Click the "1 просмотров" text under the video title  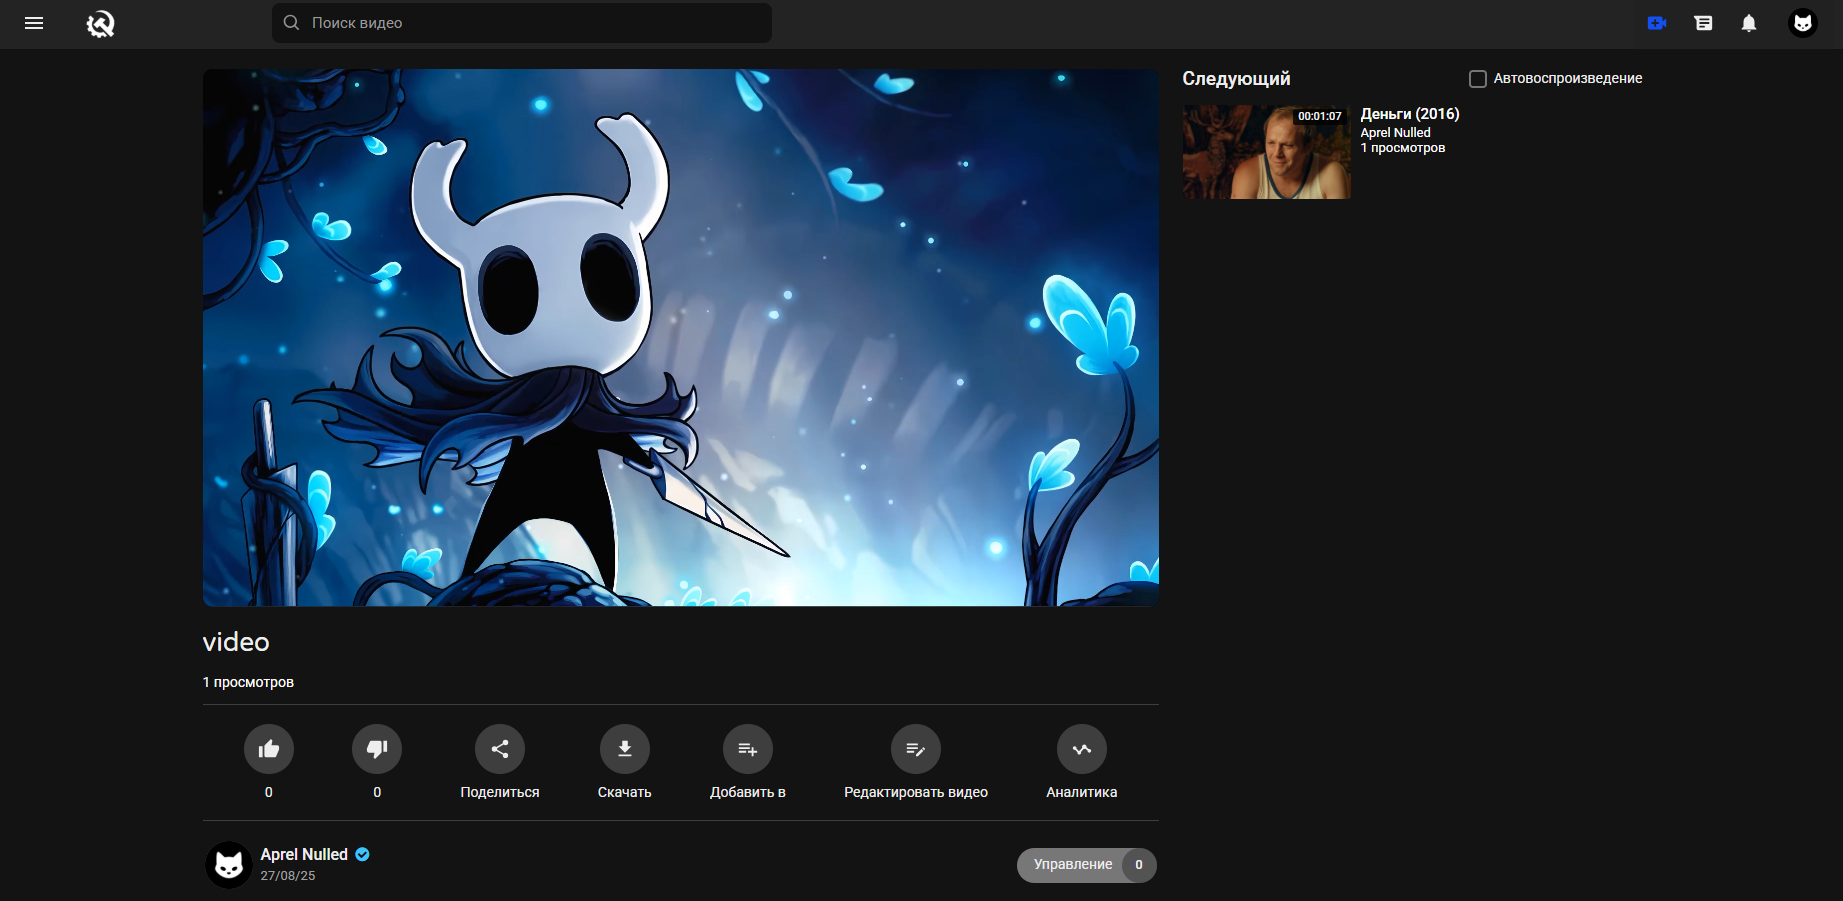pyautogui.click(x=248, y=682)
